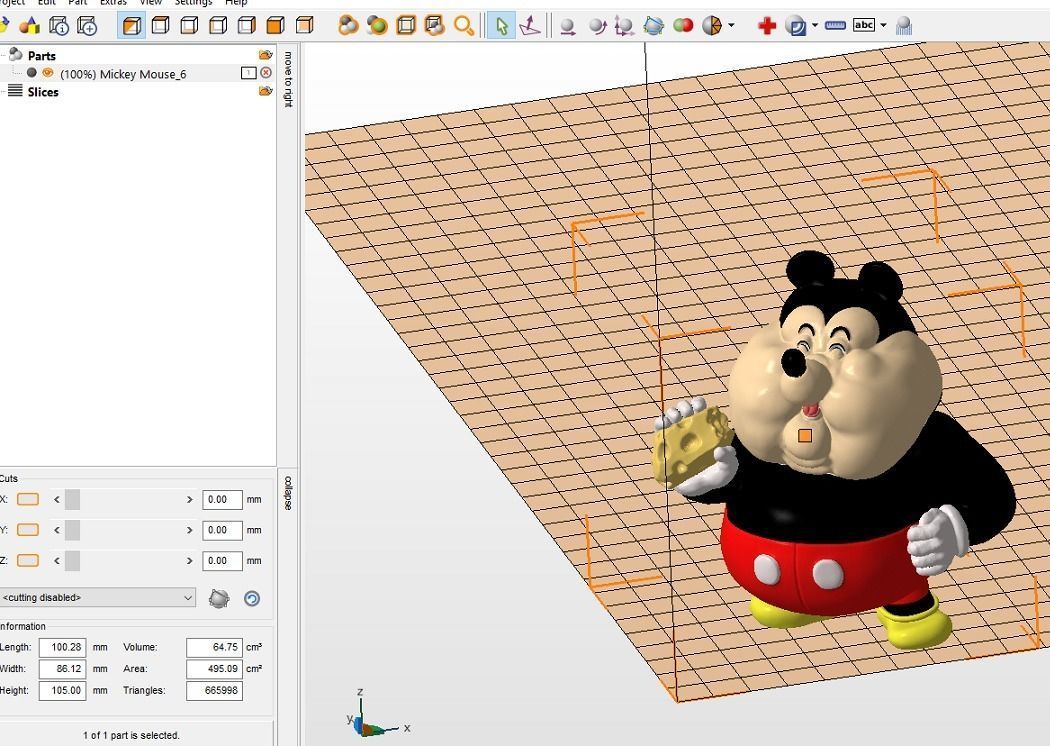The height and width of the screenshot is (746, 1050).
Task: Remove Mickey Mouse_6 with red X
Action: click(x=266, y=72)
